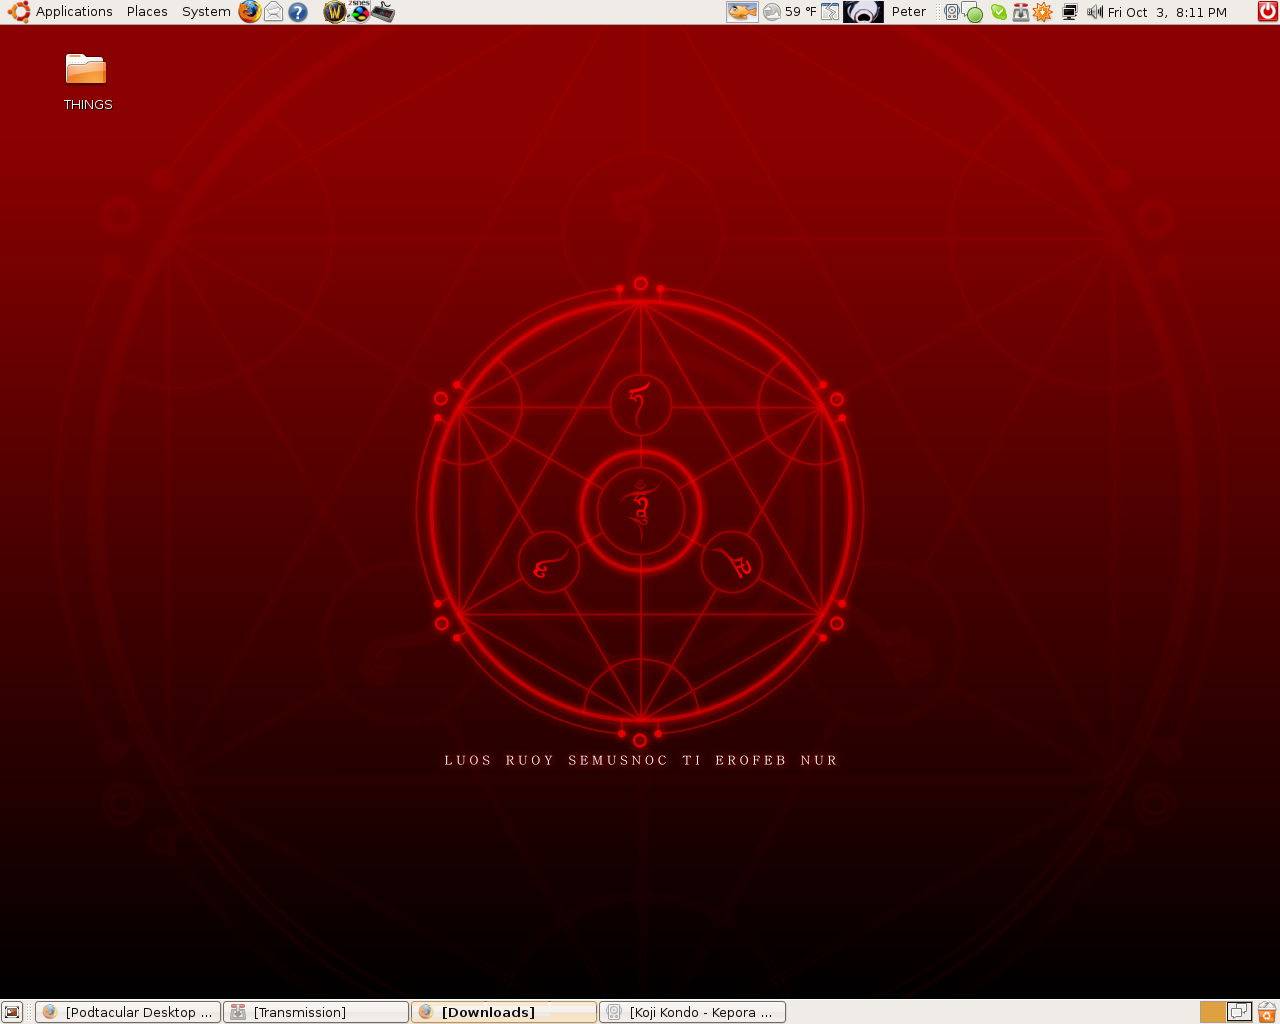The height and width of the screenshot is (1024, 1280).
Task: Restore the Transmission window from taskbar
Action: point(316,1012)
